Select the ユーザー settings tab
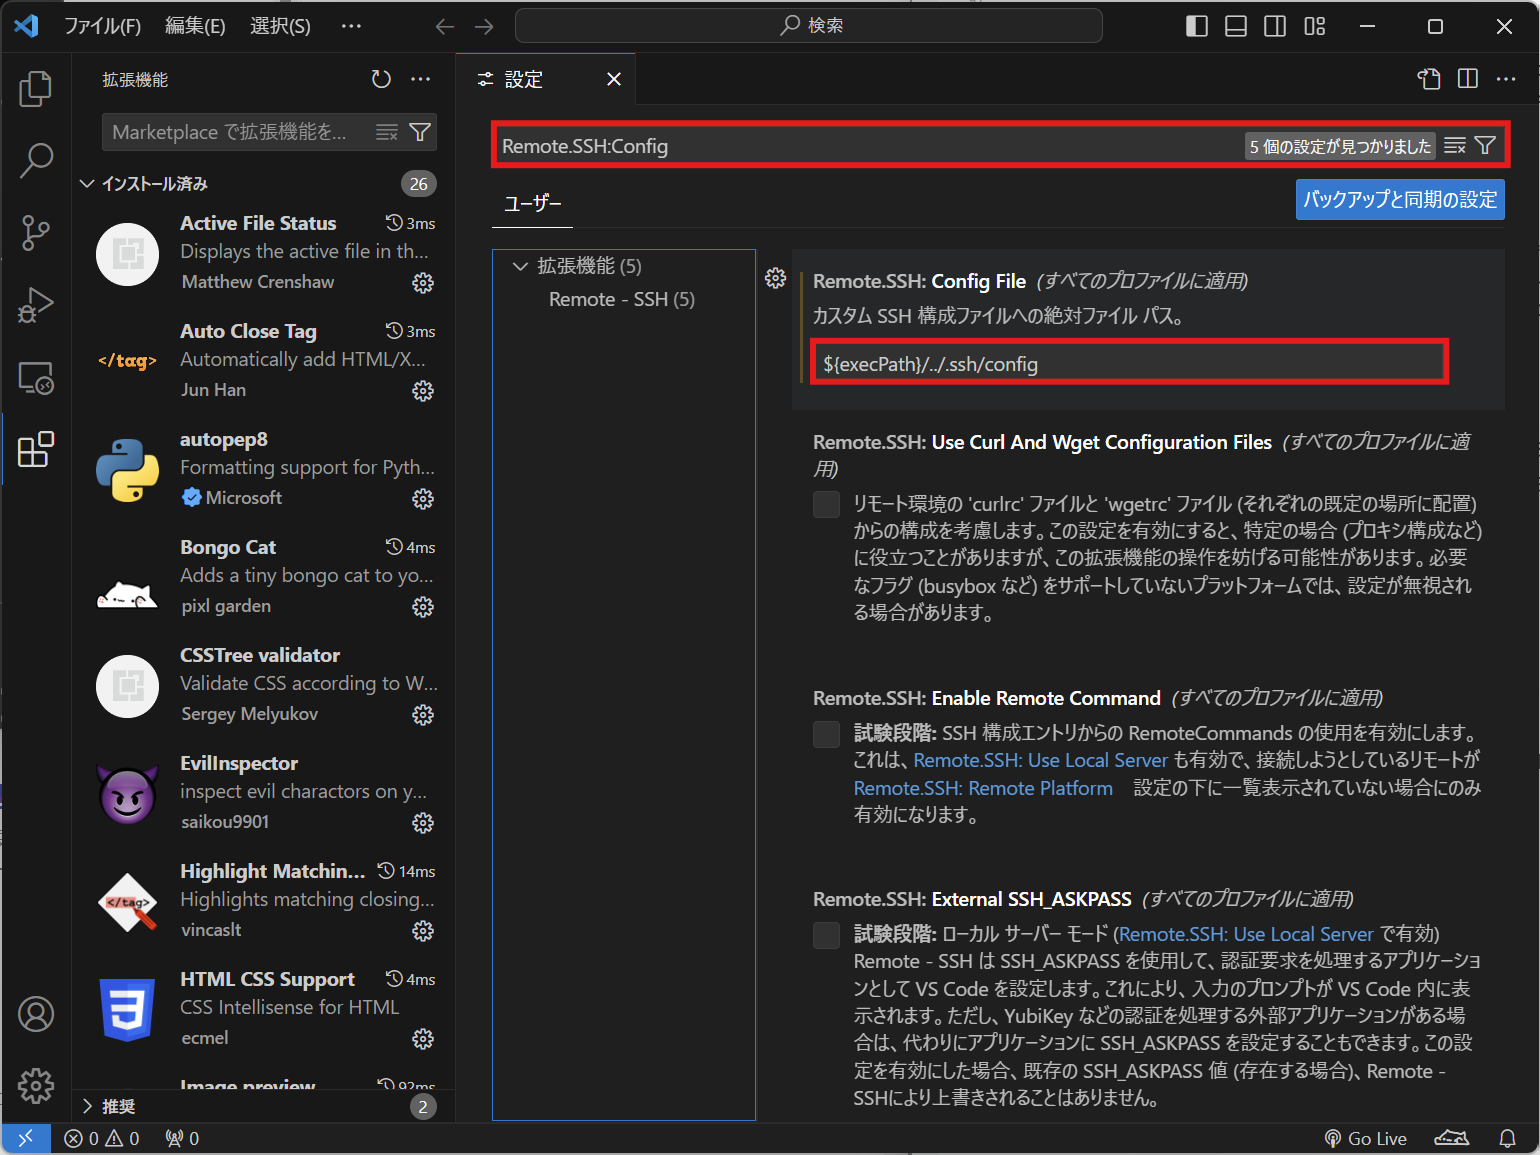Image resolution: width=1540 pixels, height=1155 pixels. tap(532, 204)
